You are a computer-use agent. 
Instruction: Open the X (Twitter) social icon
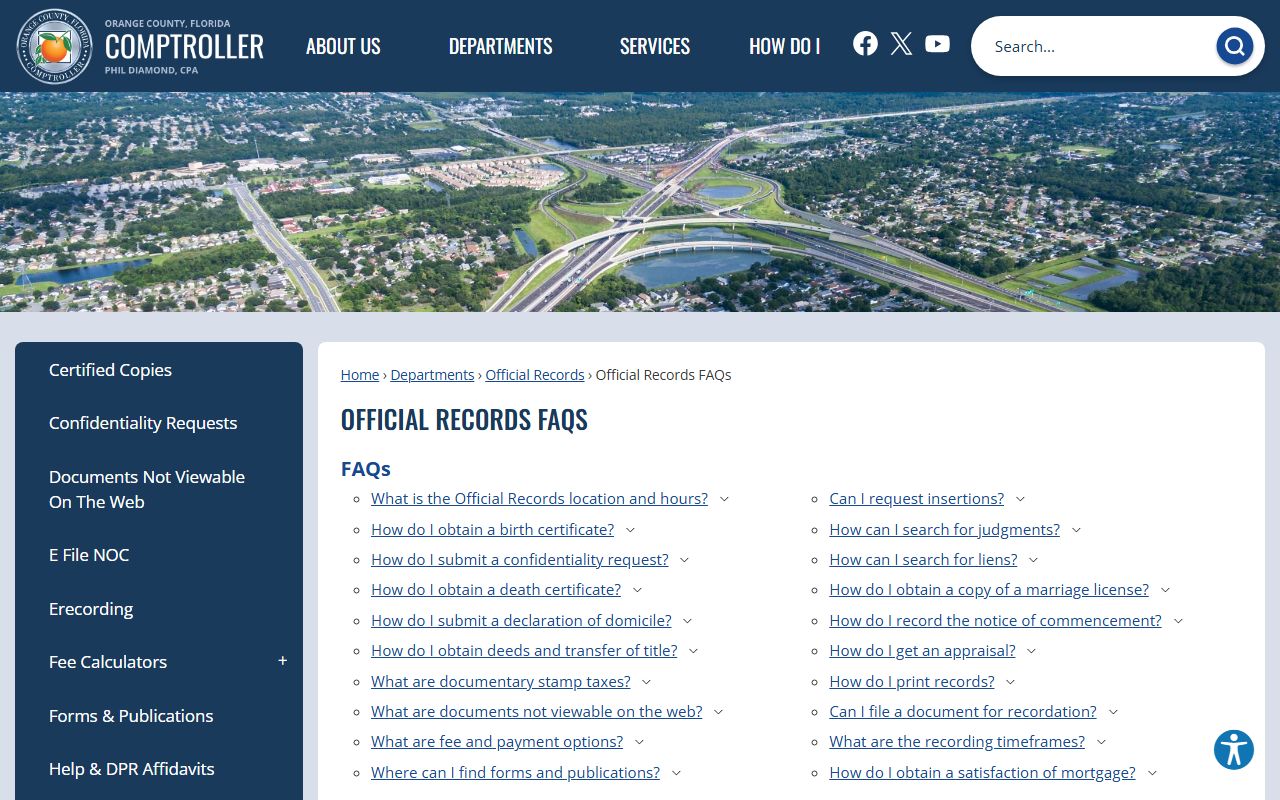tap(901, 43)
